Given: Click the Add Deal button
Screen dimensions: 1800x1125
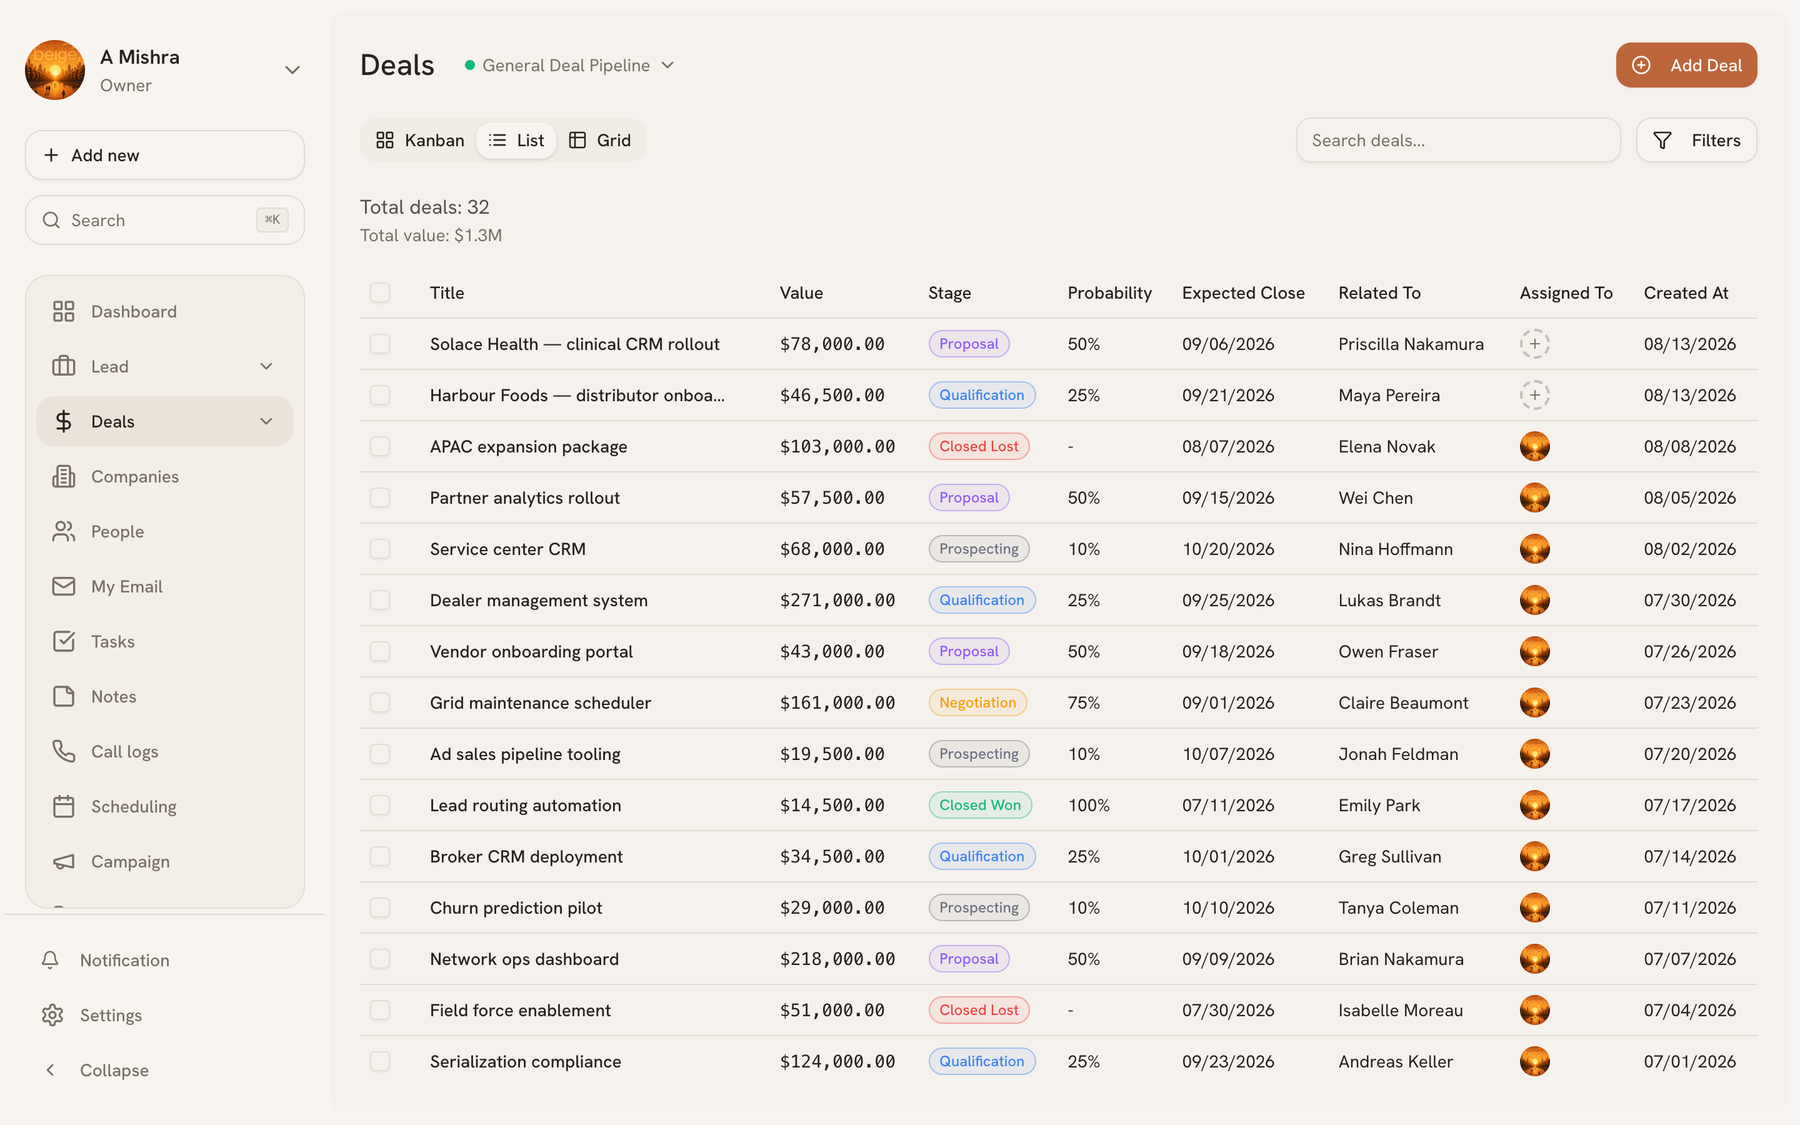Looking at the screenshot, I should (x=1686, y=65).
